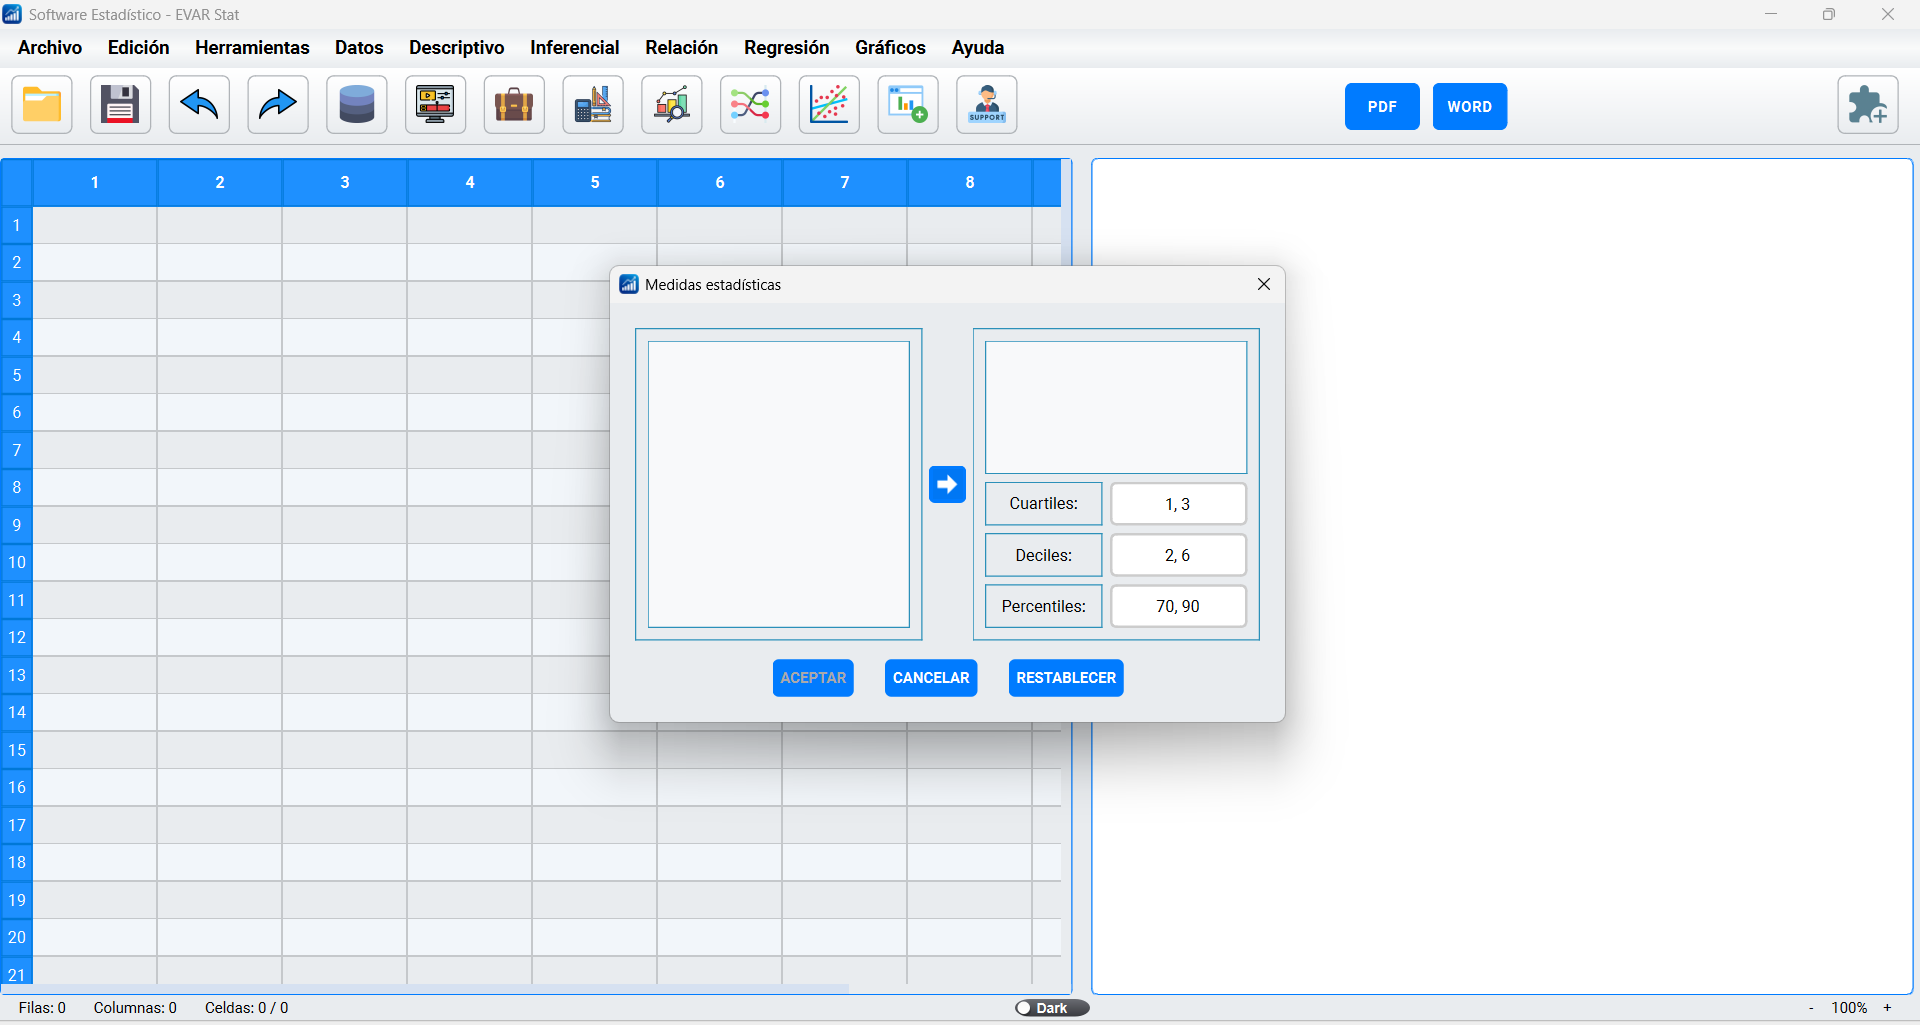Screen dimensions: 1920x1025
Task: Click the save floppy disk icon
Action: tap(120, 105)
